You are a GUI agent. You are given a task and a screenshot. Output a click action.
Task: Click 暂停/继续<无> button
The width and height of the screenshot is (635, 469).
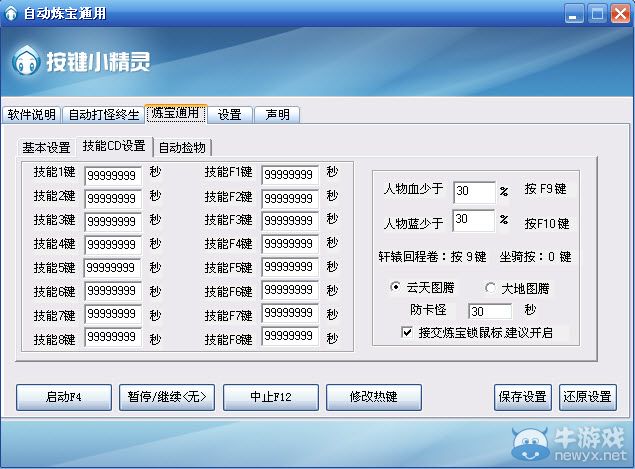[x=167, y=397]
